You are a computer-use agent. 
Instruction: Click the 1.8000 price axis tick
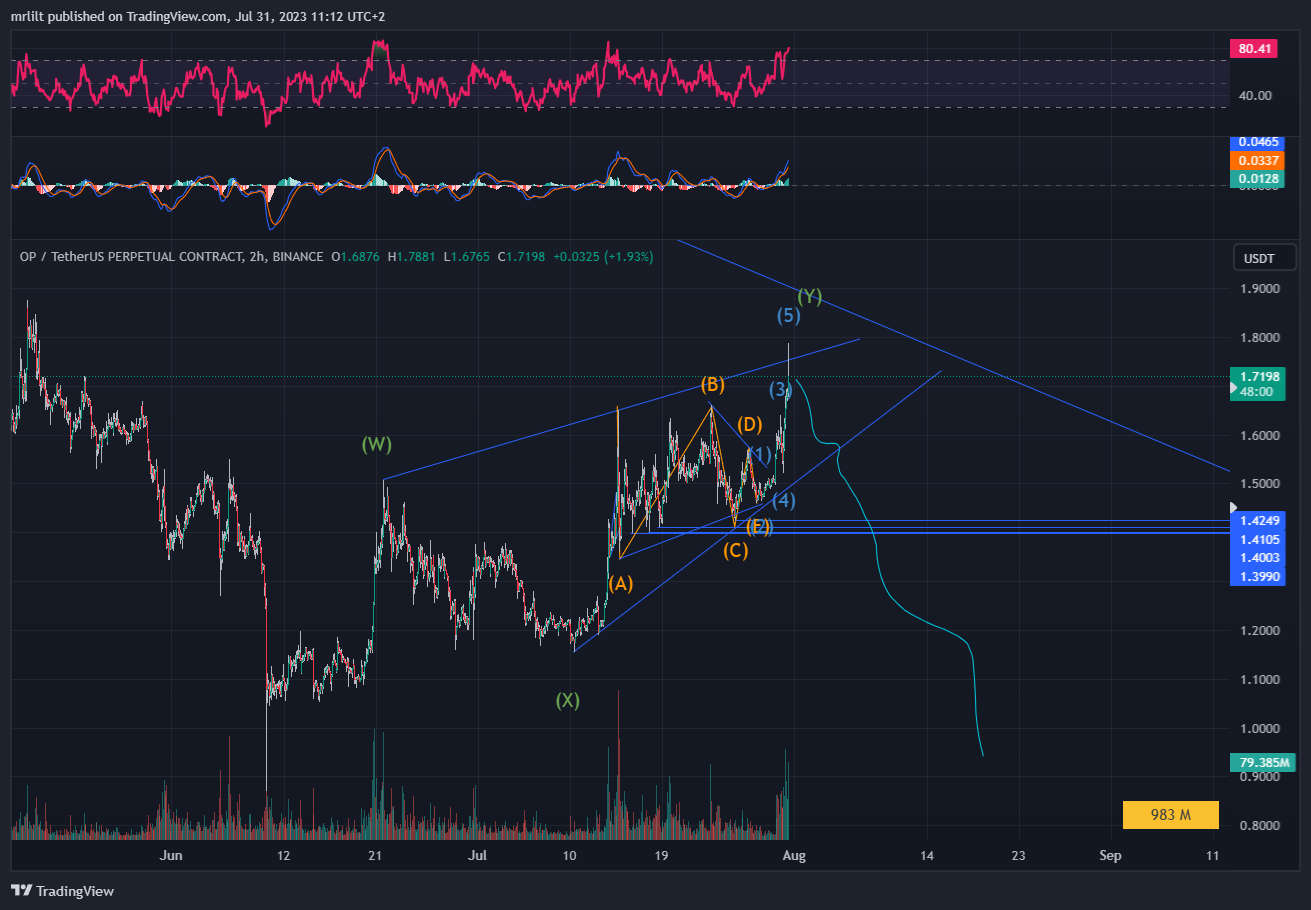pyautogui.click(x=1258, y=338)
